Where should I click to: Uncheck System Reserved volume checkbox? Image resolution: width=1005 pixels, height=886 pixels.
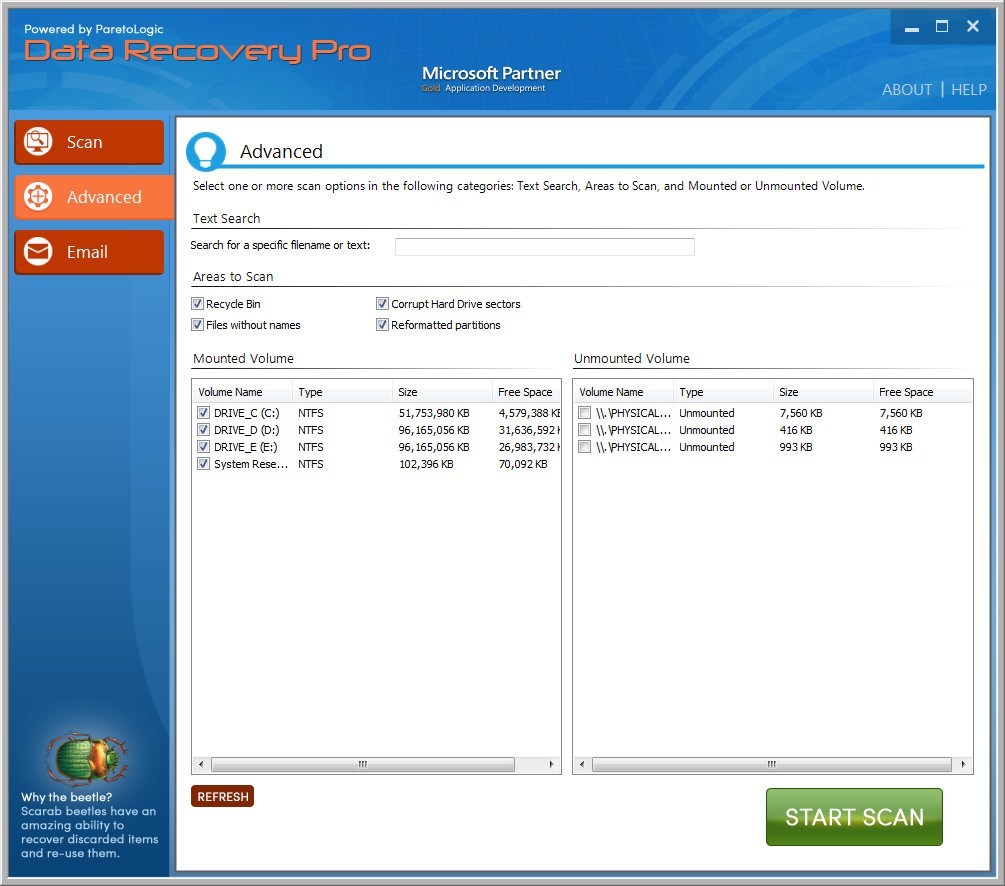(x=203, y=464)
